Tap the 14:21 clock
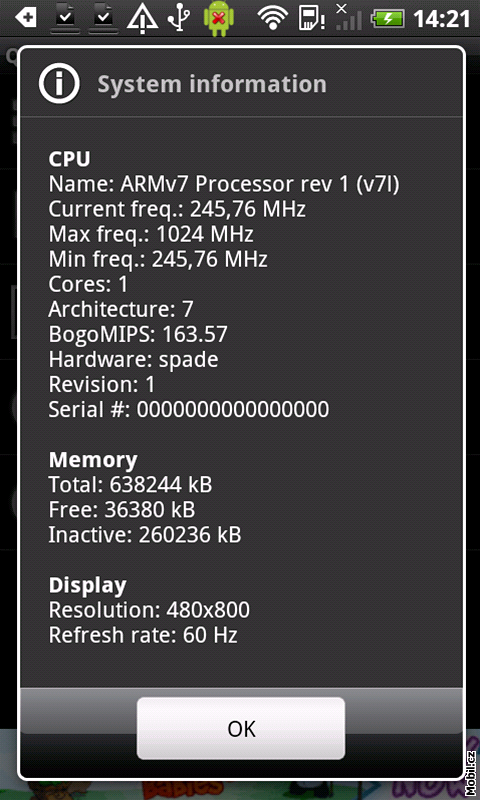Image resolution: width=480 pixels, height=800 pixels. point(441,19)
